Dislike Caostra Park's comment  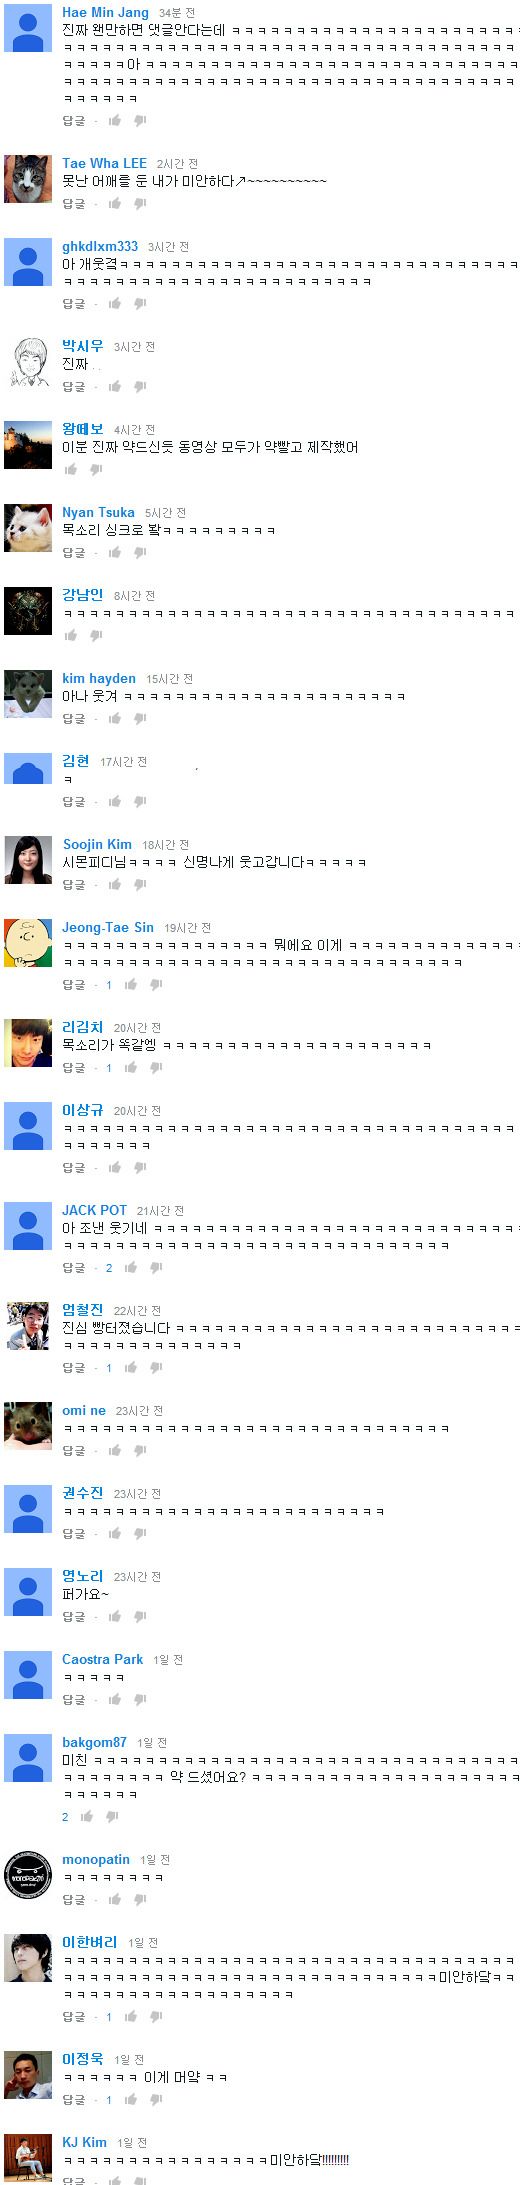(140, 1699)
